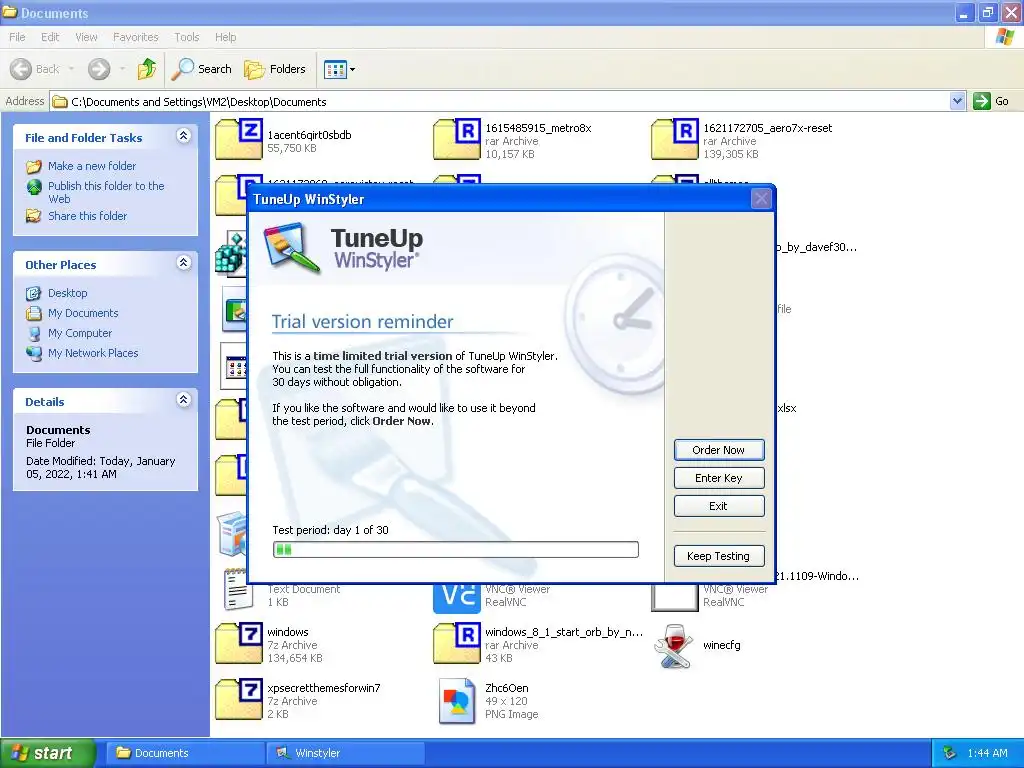1024x768 pixels.
Task: Click the Exit button in trial dialog
Action: point(718,506)
